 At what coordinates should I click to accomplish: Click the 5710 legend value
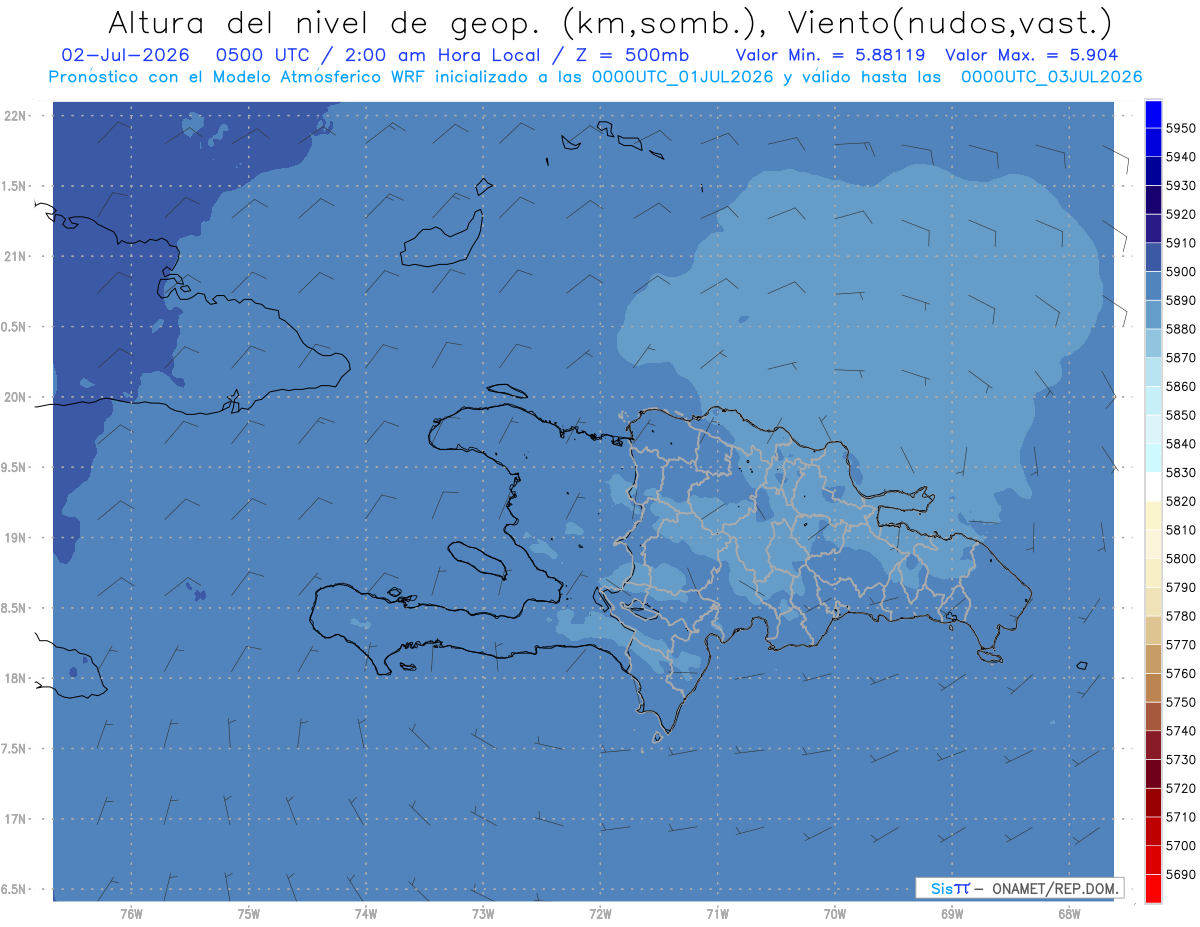1180,816
